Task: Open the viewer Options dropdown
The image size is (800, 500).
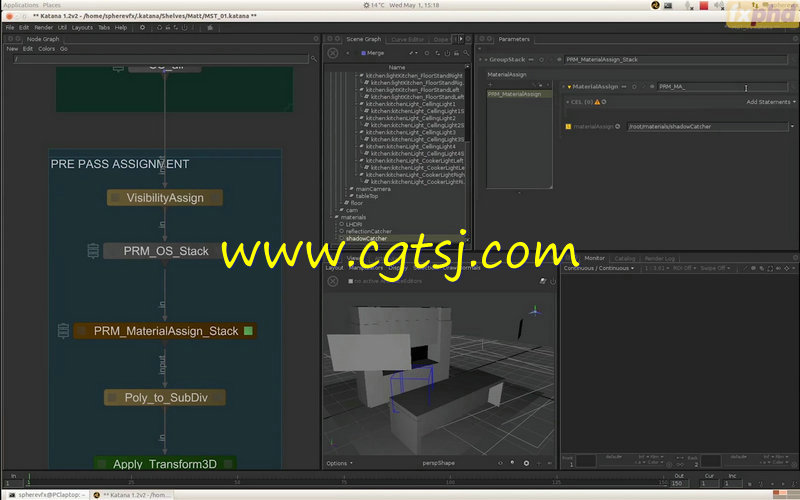Action: point(339,463)
